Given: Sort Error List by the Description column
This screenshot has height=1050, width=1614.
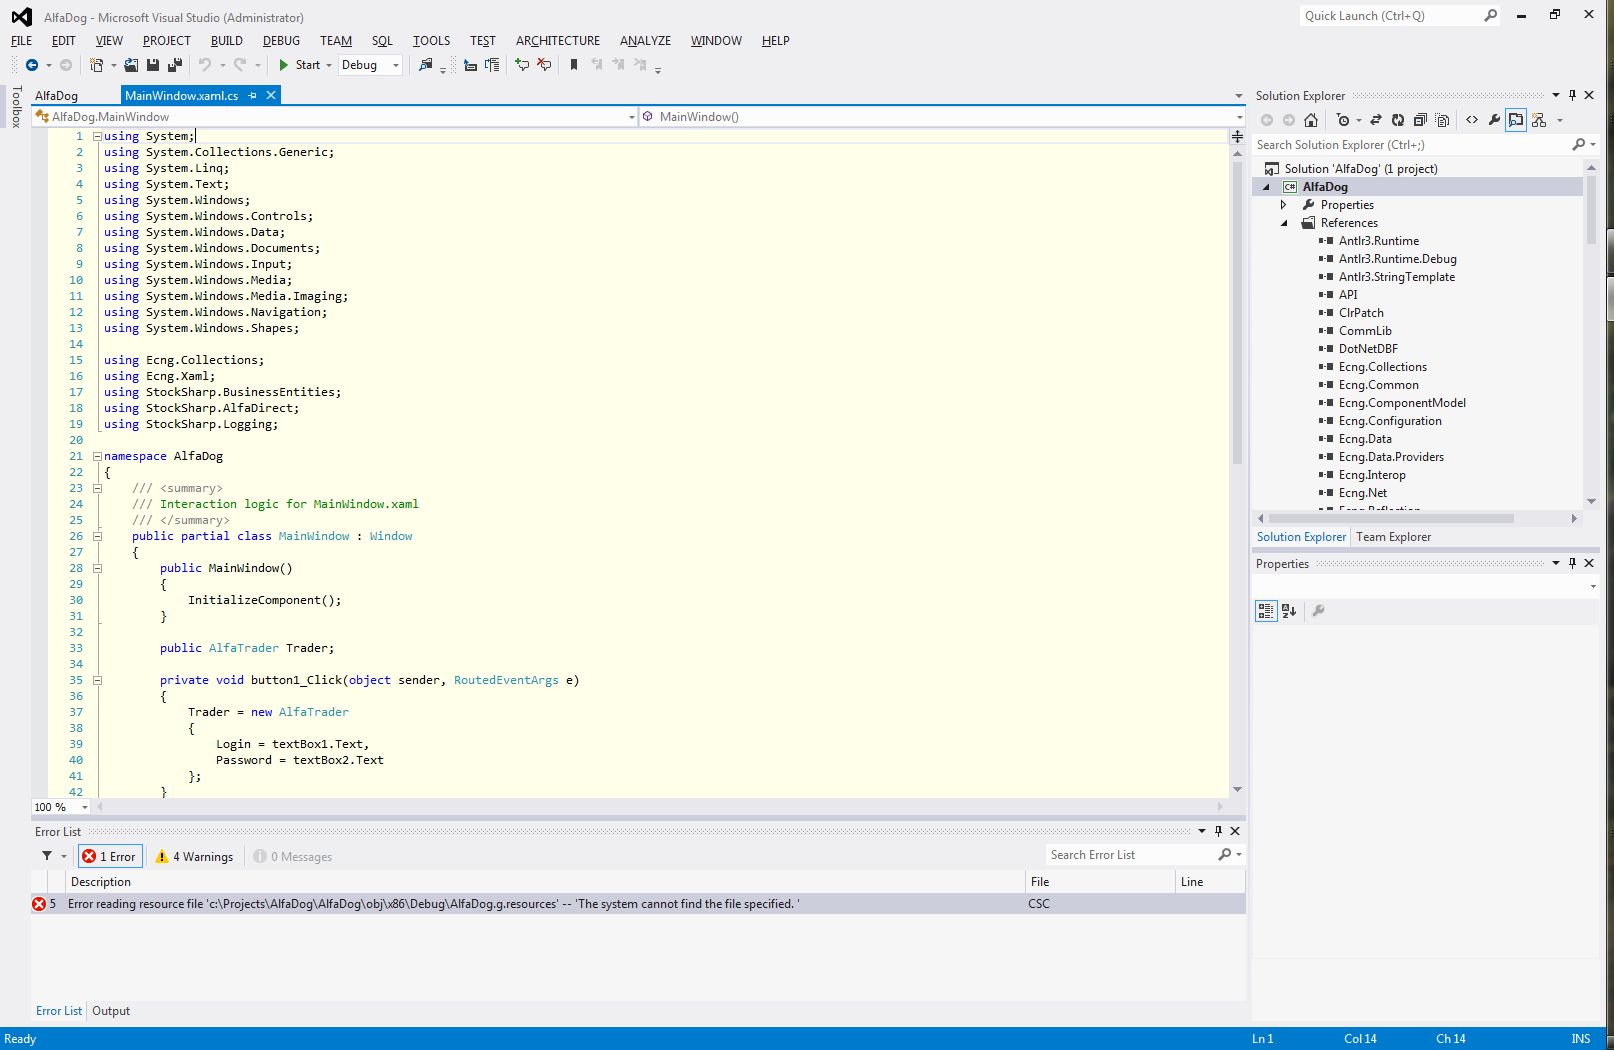Looking at the screenshot, I should [546, 882].
